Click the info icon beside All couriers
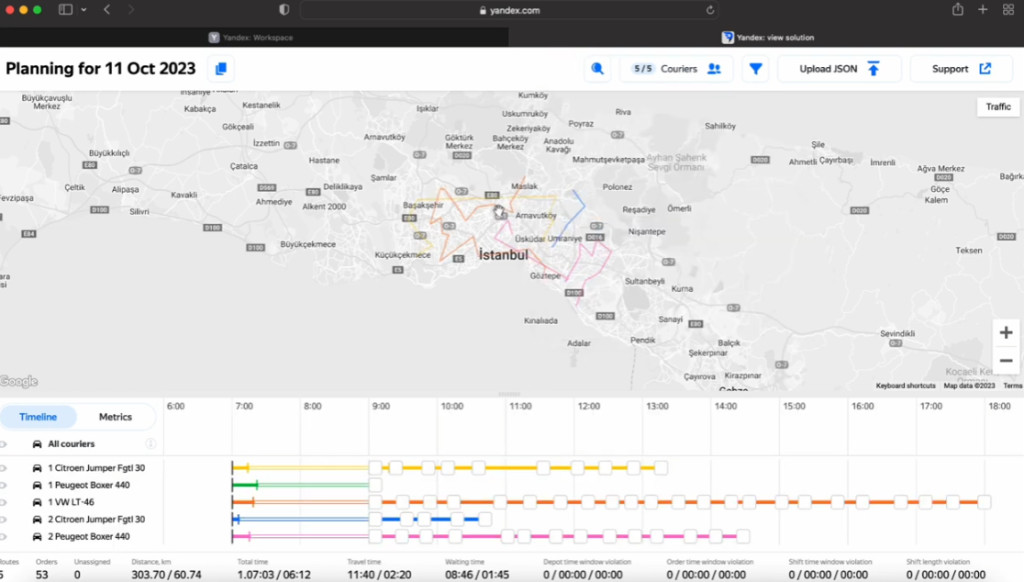This screenshot has height=582, width=1024. tap(150, 443)
